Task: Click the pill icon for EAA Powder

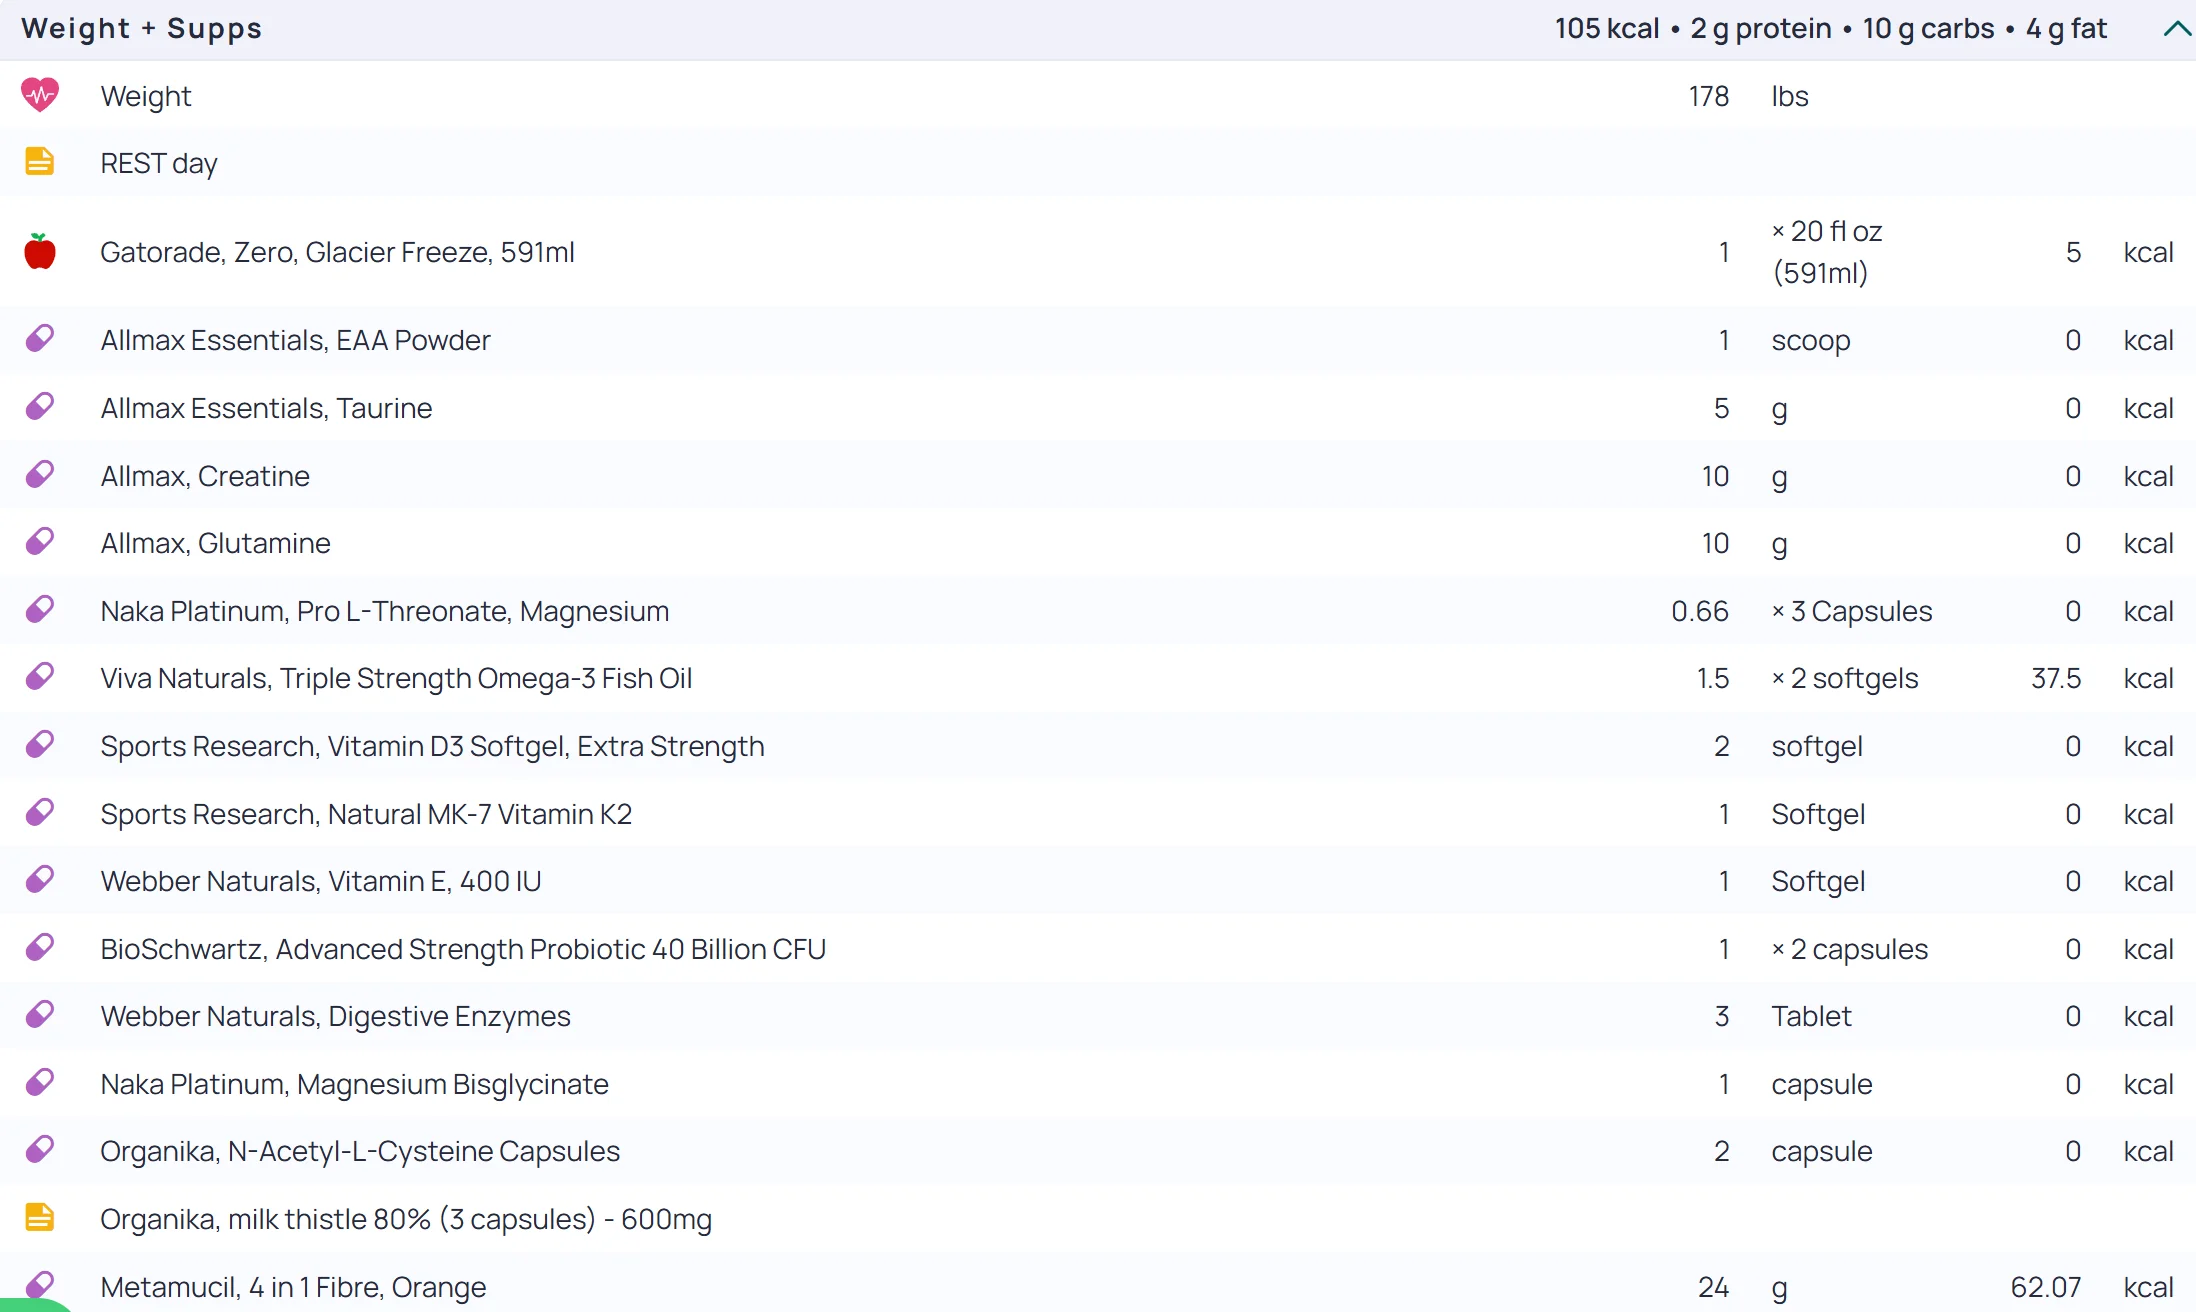Action: pyautogui.click(x=40, y=338)
